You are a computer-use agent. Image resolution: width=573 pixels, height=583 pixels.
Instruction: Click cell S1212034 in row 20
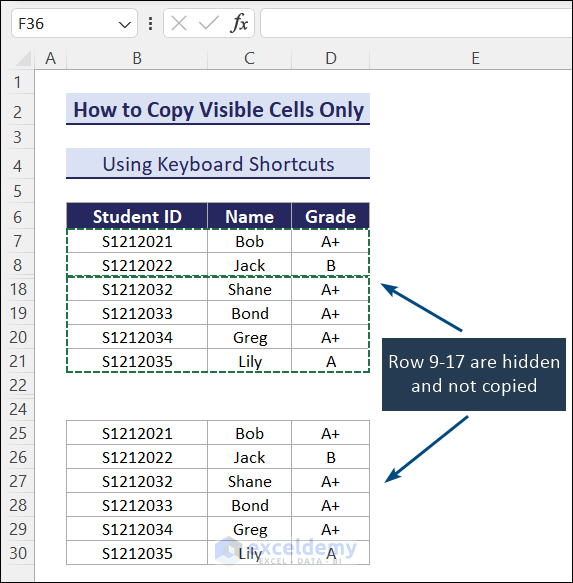137,338
